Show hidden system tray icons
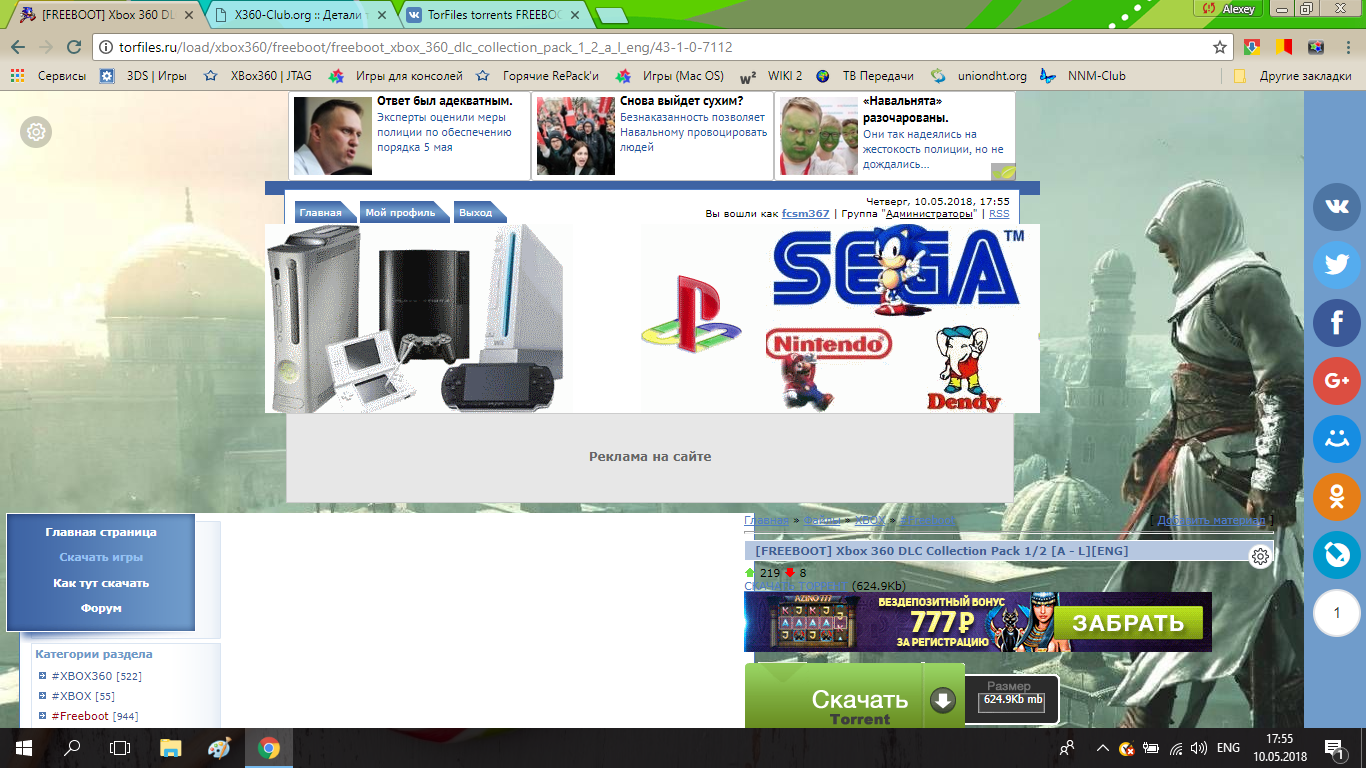Screen dimensions: 1366x768 (1102, 748)
